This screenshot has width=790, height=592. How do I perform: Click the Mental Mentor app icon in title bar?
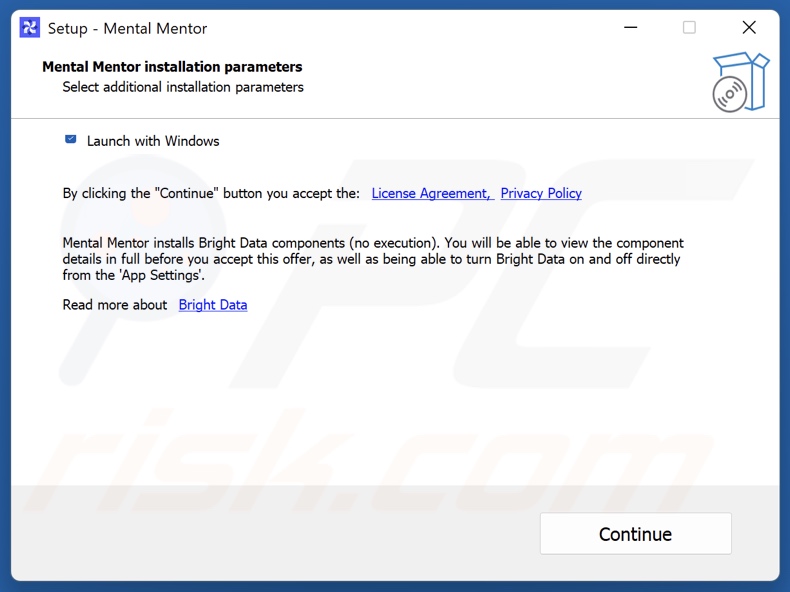[x=30, y=28]
